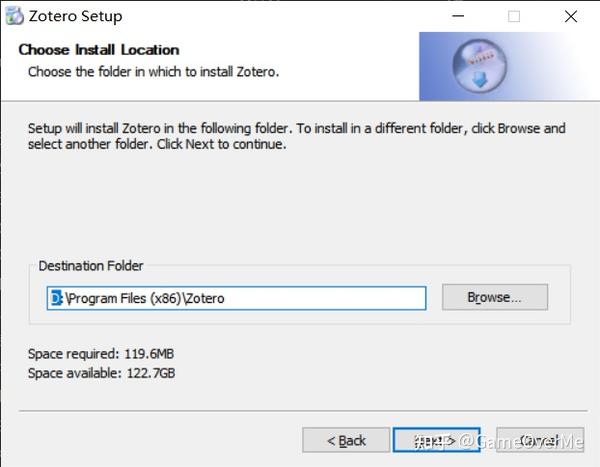The width and height of the screenshot is (600, 467).
Task: Click Browse to choose another folder
Action: [494, 297]
